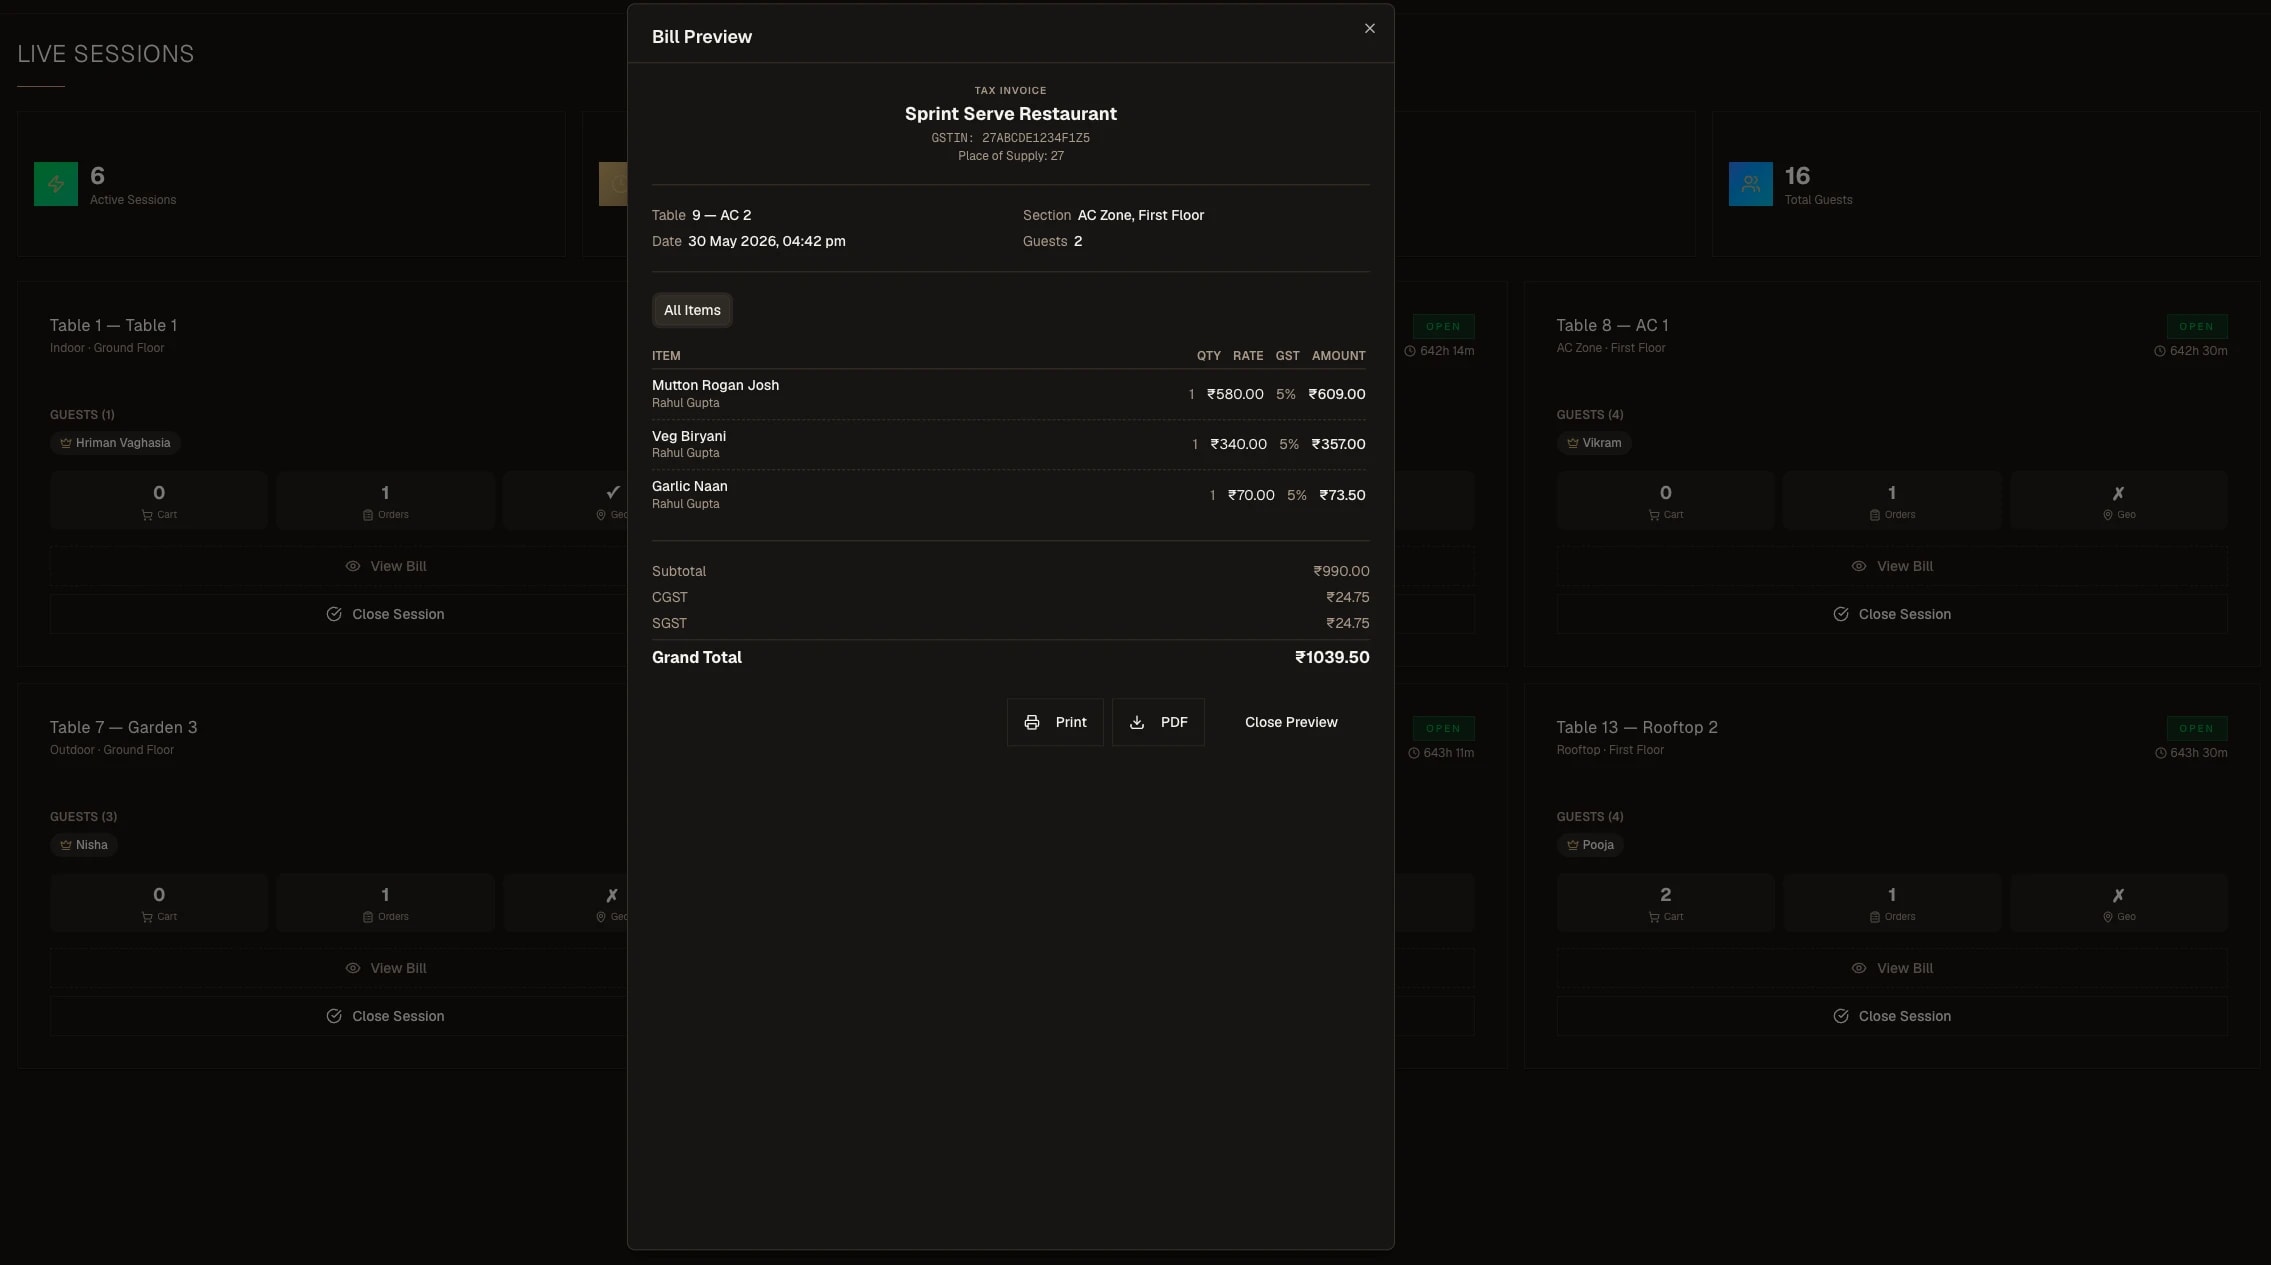The image size is (2271, 1265).
Task: Close Session for Table 8 — AC 1
Action: 1891,614
